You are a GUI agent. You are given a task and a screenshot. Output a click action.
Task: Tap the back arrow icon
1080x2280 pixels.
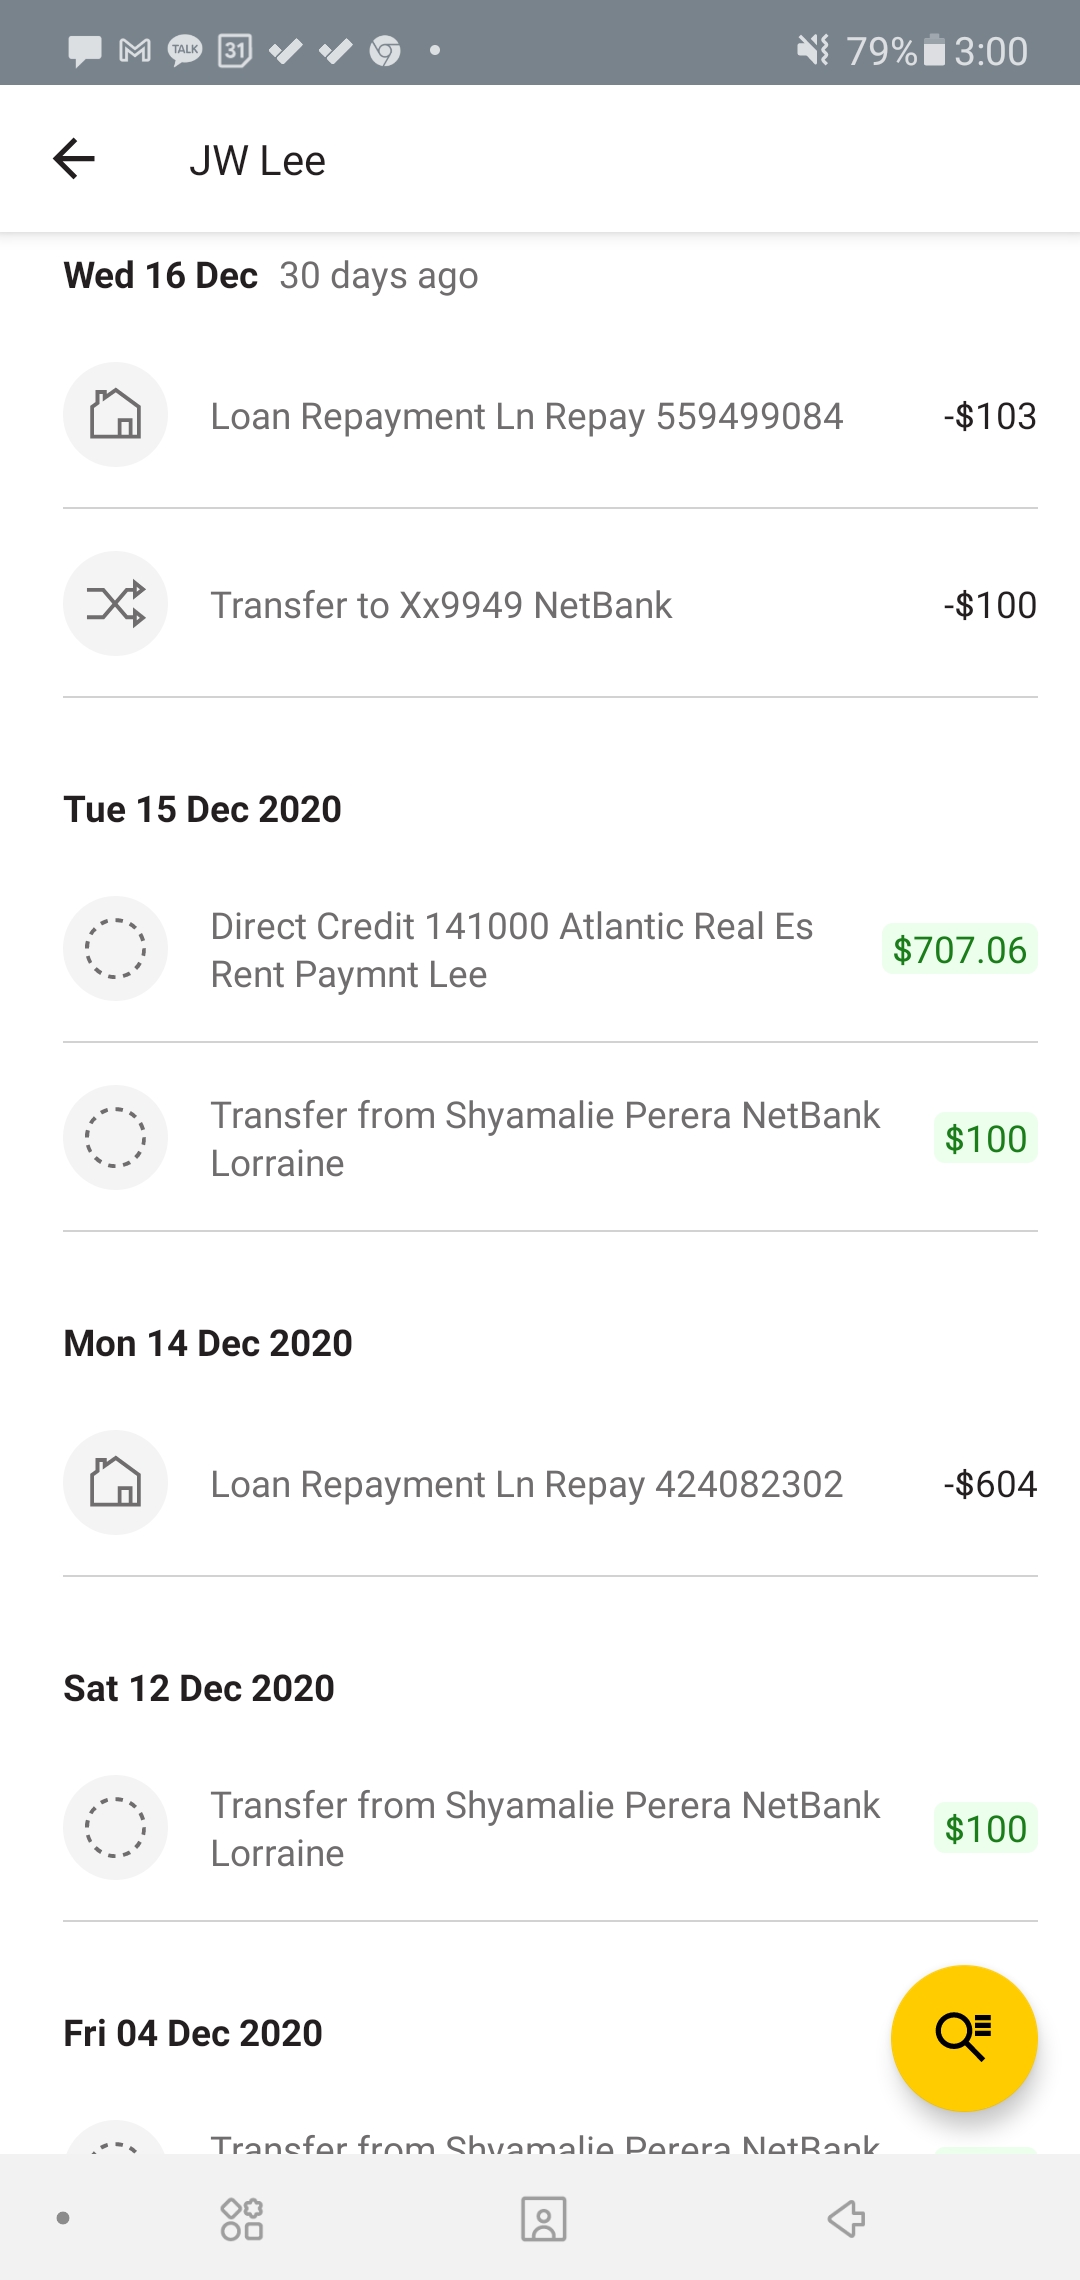coord(74,159)
